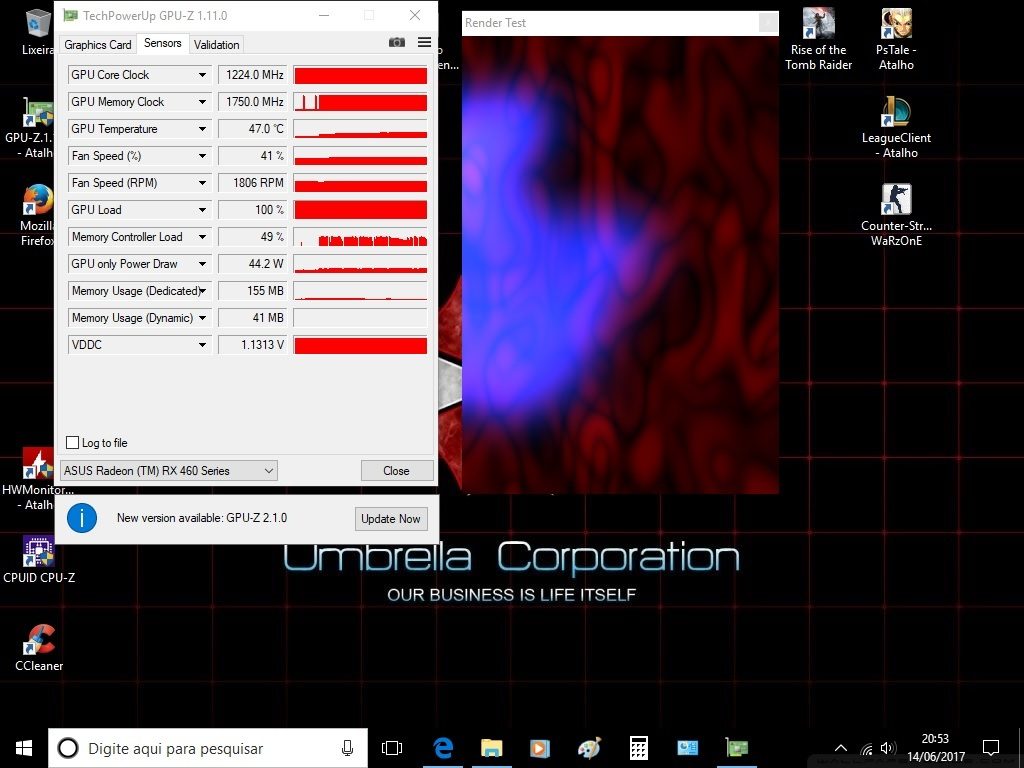Open File Explorer from the taskbar
The width and height of the screenshot is (1024, 768).
click(x=492, y=748)
